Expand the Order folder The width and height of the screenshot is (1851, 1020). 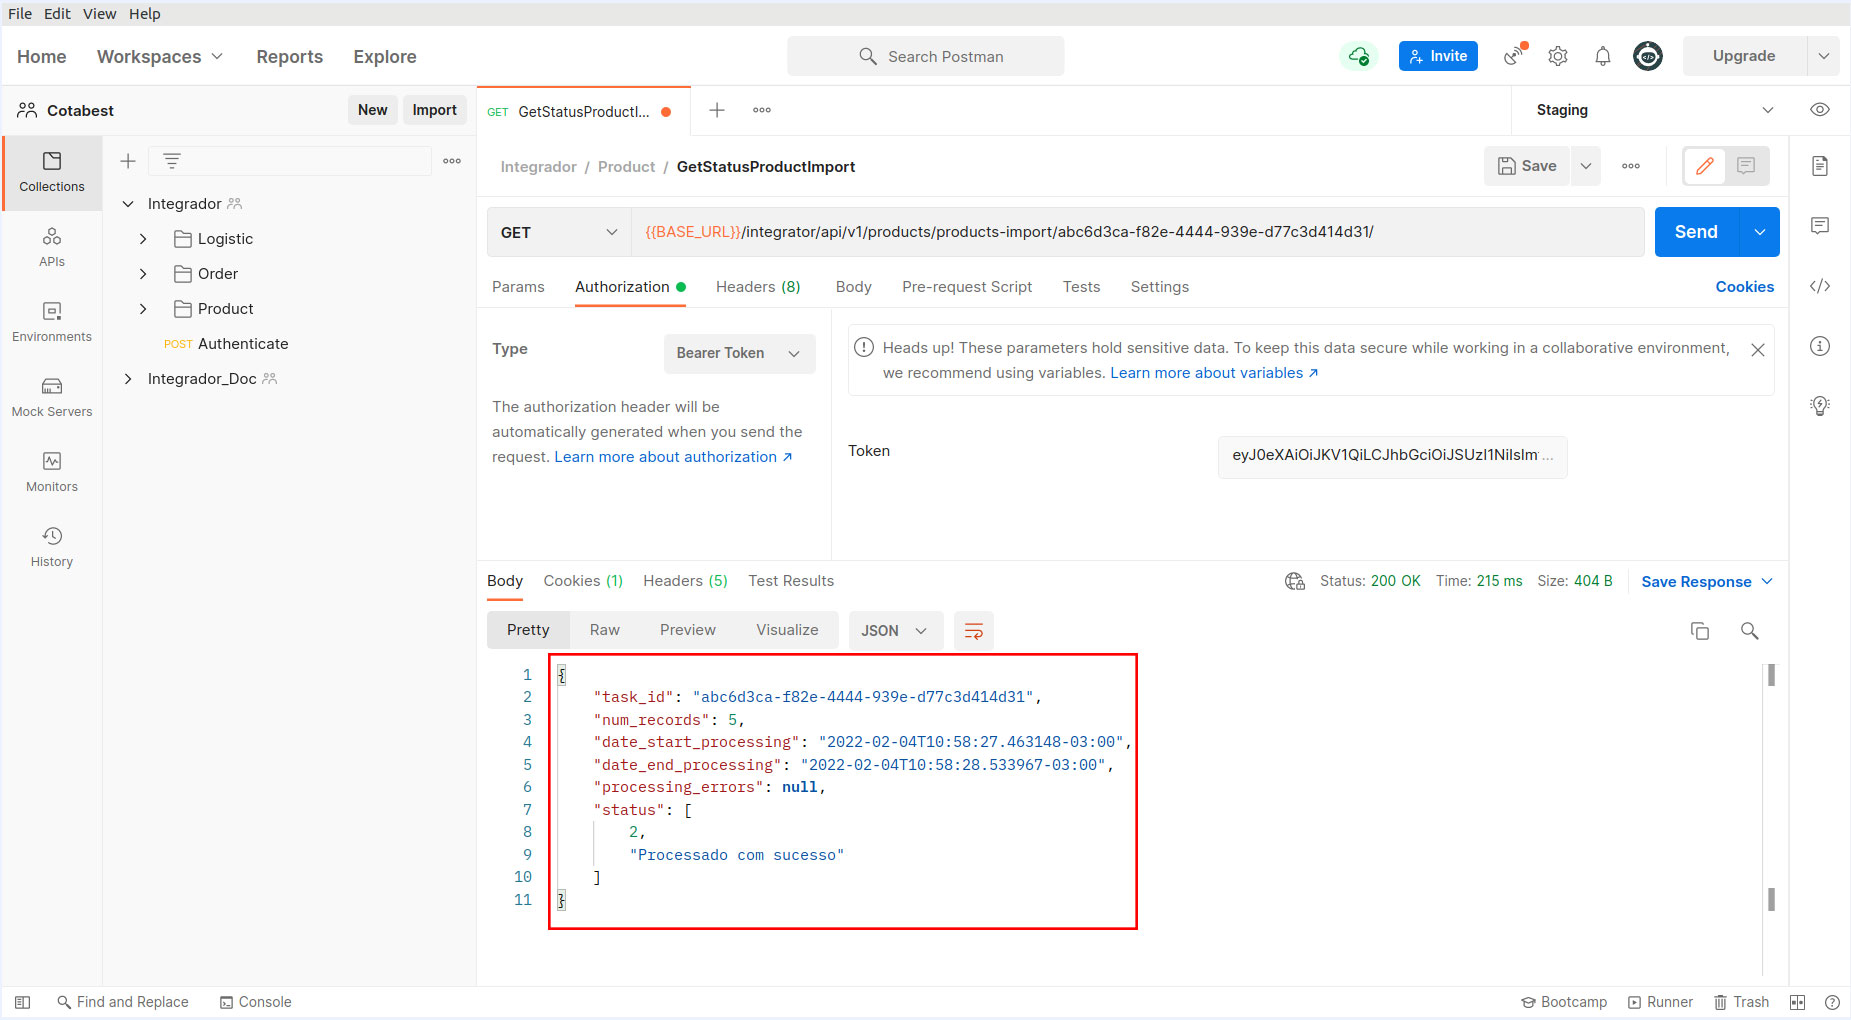click(143, 274)
